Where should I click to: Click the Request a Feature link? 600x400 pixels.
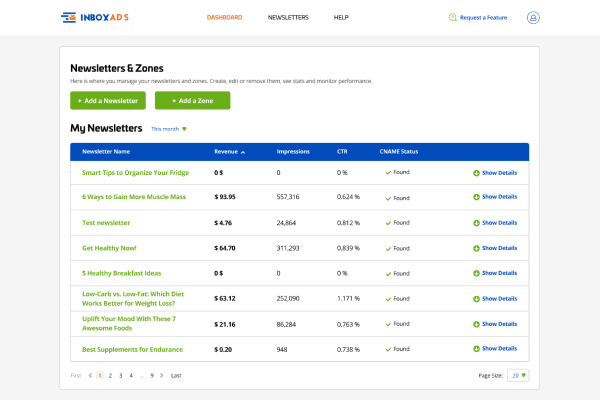click(x=483, y=18)
